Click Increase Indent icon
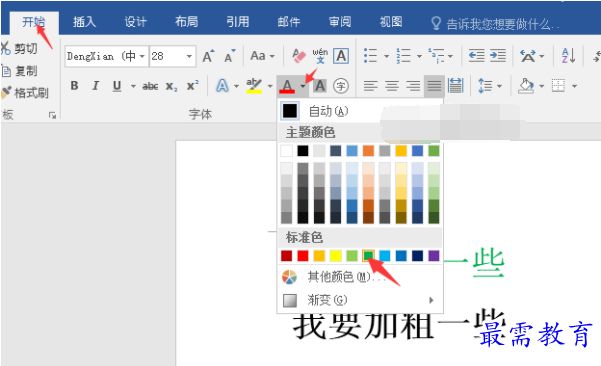Screen dimensions: 601x366 pos(498,56)
